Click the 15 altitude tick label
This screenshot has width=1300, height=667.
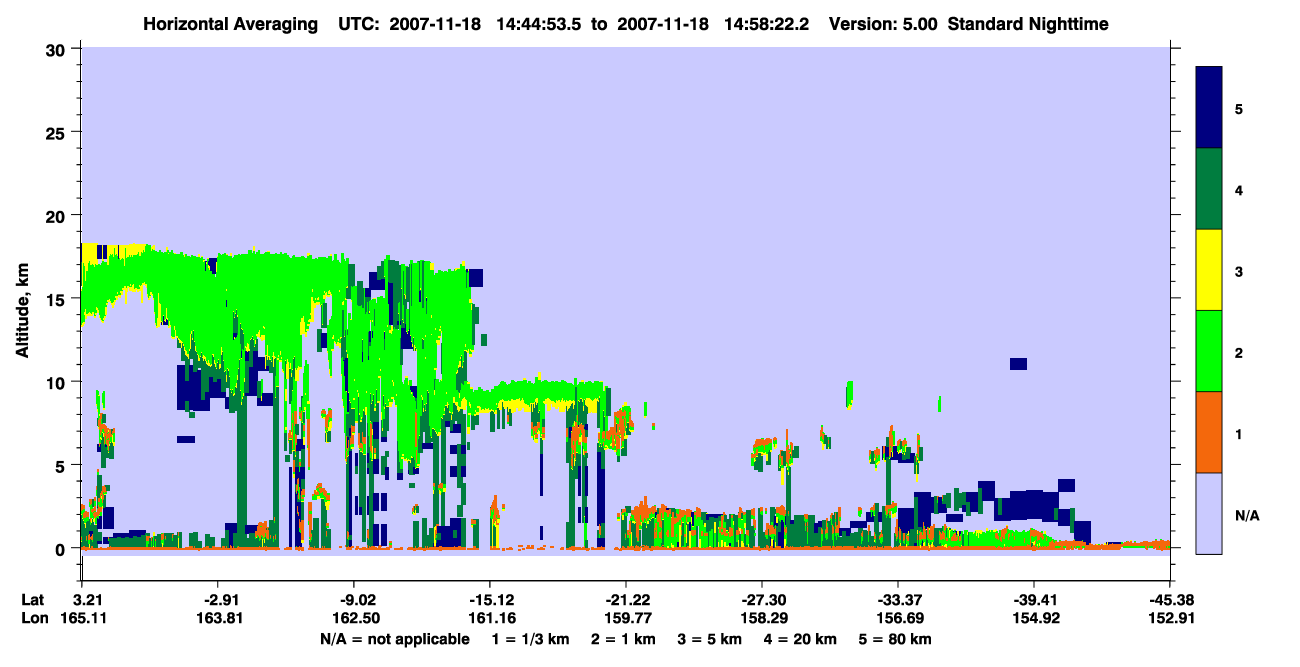(x=58, y=298)
